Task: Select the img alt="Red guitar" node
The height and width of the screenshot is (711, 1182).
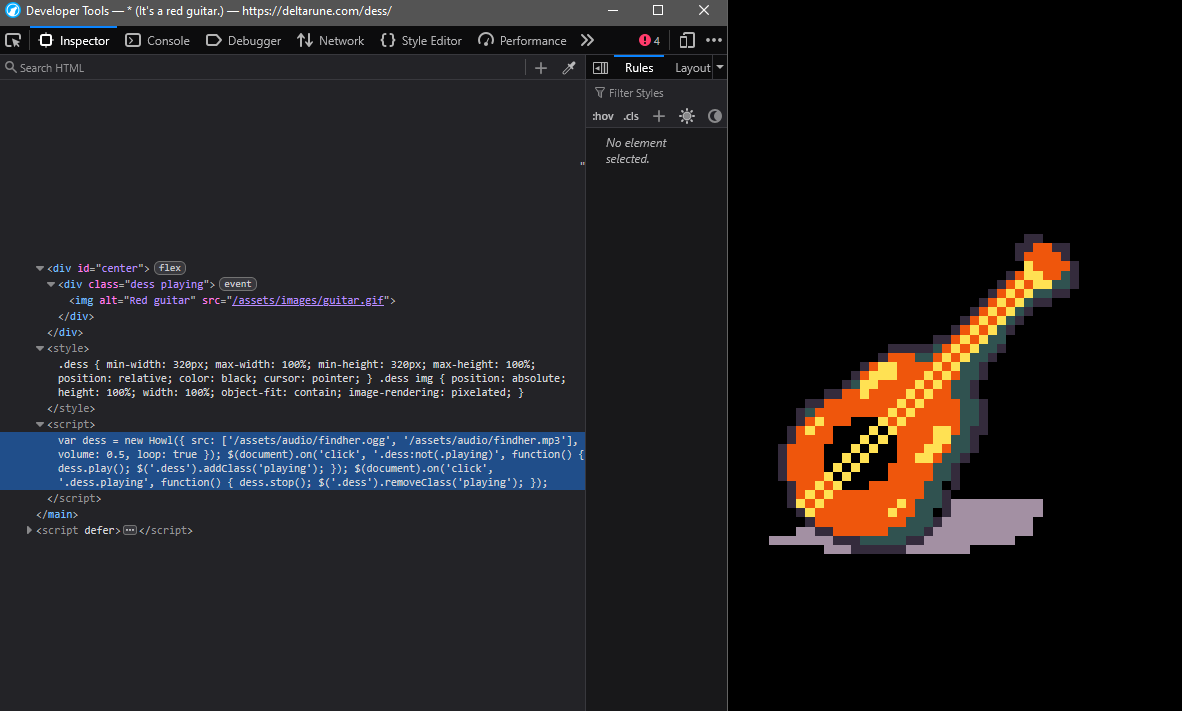Action: point(232,300)
